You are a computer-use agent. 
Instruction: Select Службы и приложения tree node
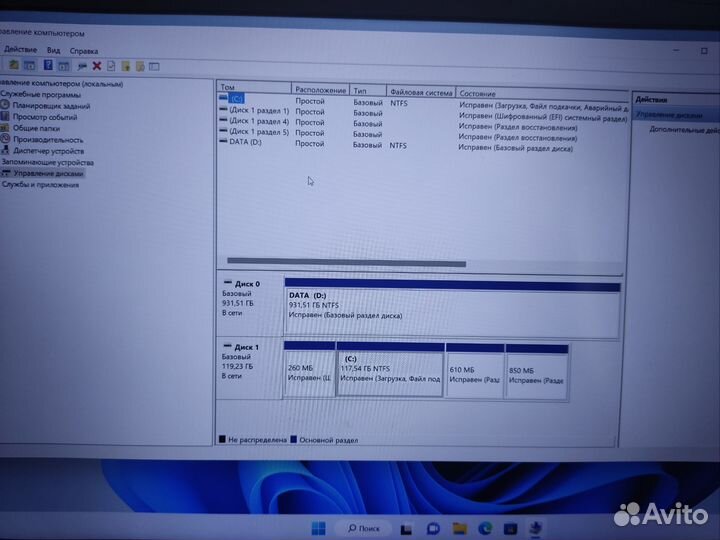coord(40,185)
